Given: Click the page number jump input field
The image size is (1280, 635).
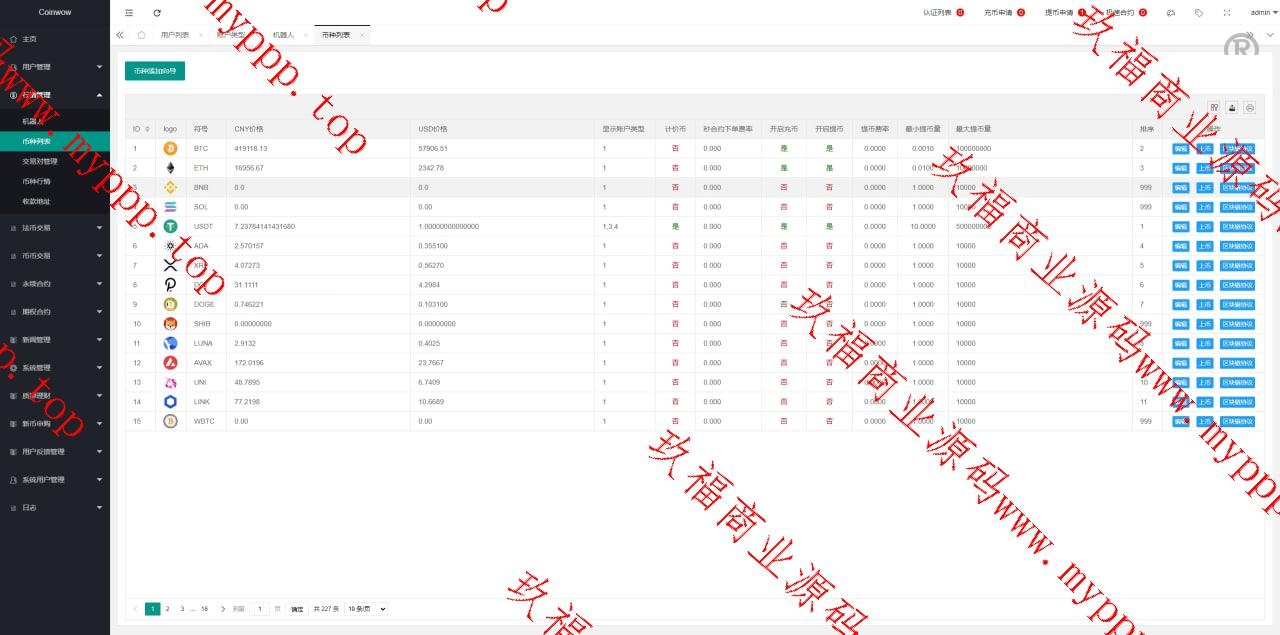Looking at the screenshot, I should [260, 609].
